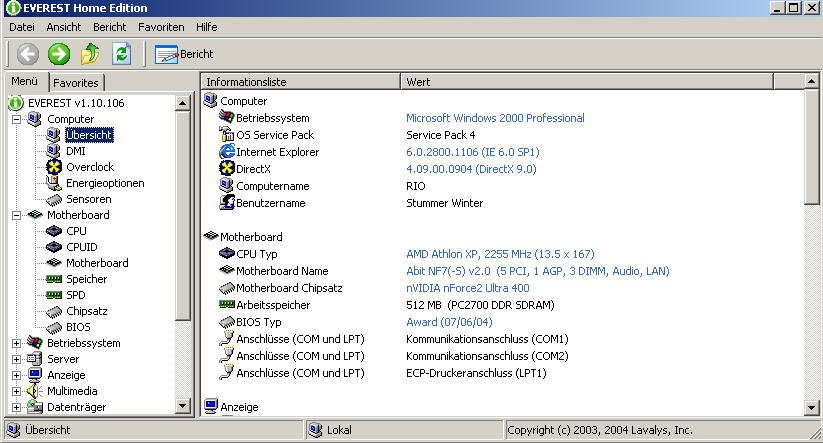Go up one level with folder arrow icon
Viewport: 823px width, 443px height.
(90, 54)
